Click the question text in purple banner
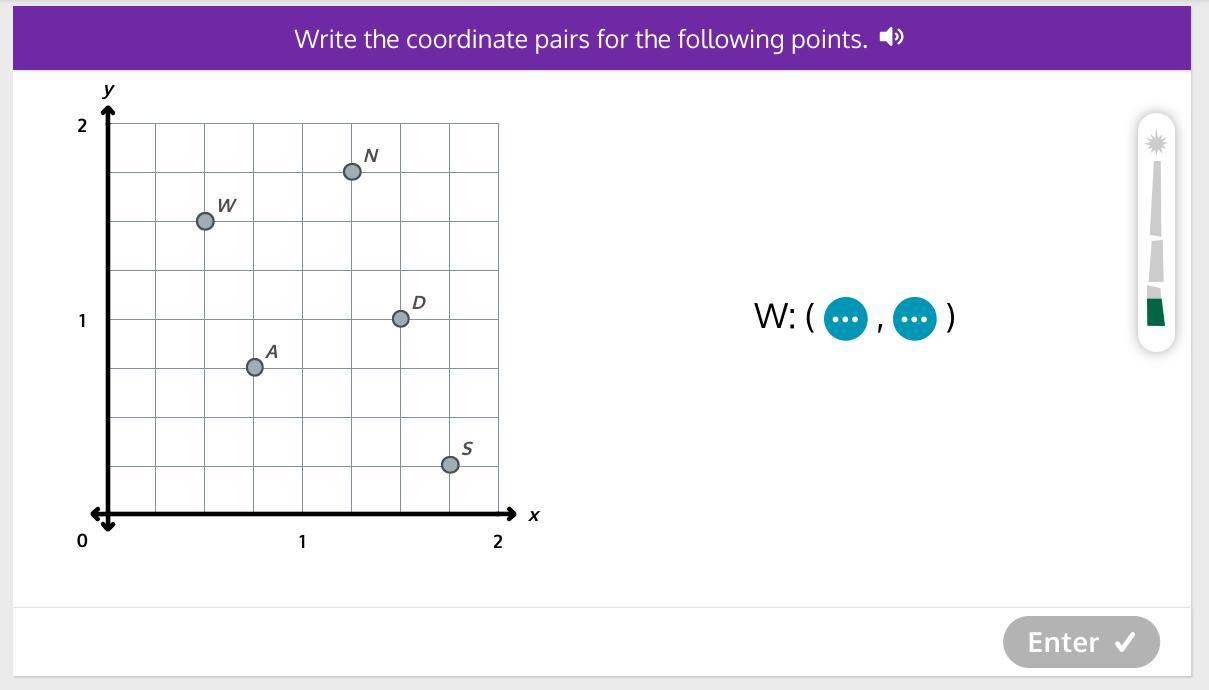 click(x=580, y=39)
